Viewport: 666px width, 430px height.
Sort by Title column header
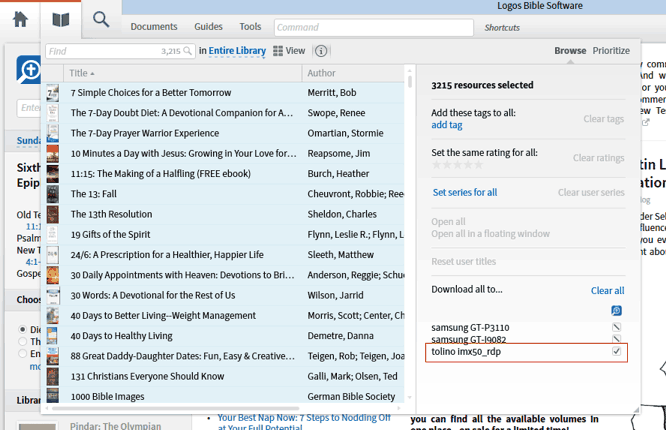pyautogui.click(x=183, y=73)
